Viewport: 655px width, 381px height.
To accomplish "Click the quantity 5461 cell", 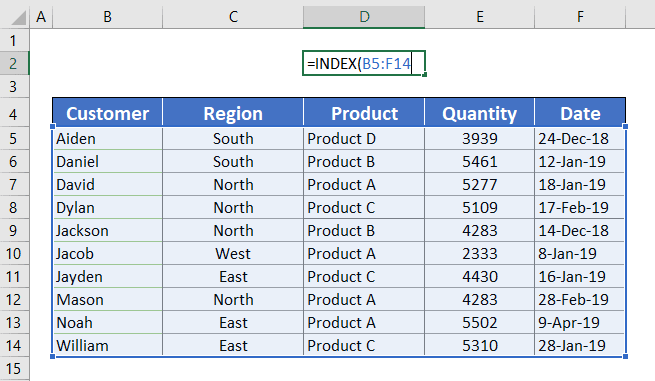I will (x=480, y=162).
